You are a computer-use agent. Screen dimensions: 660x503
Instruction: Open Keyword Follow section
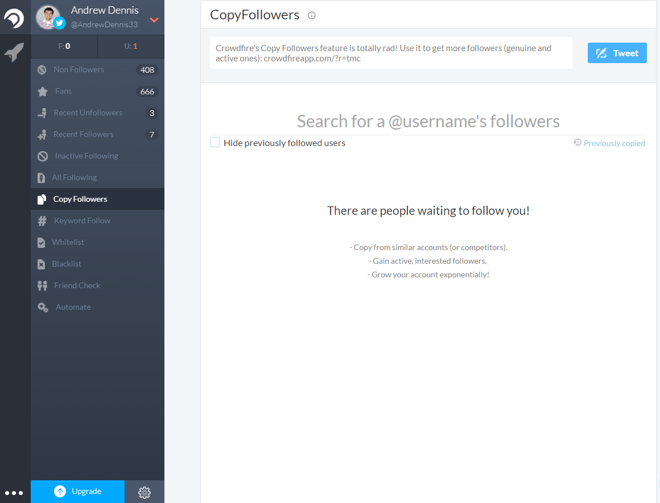(x=98, y=221)
